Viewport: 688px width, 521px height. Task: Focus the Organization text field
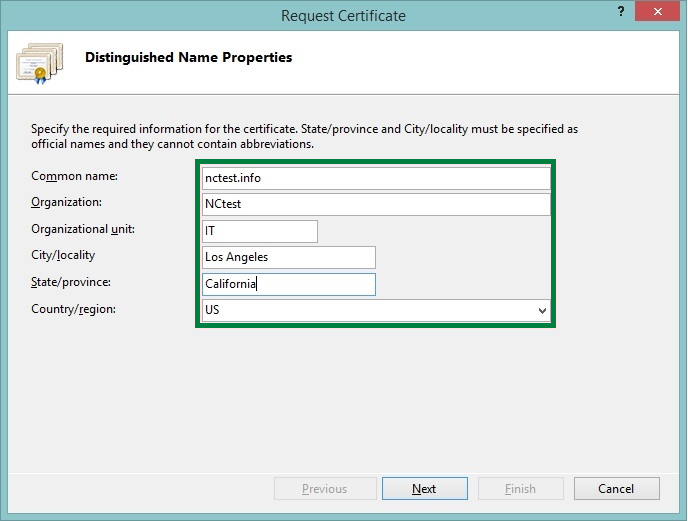point(376,204)
